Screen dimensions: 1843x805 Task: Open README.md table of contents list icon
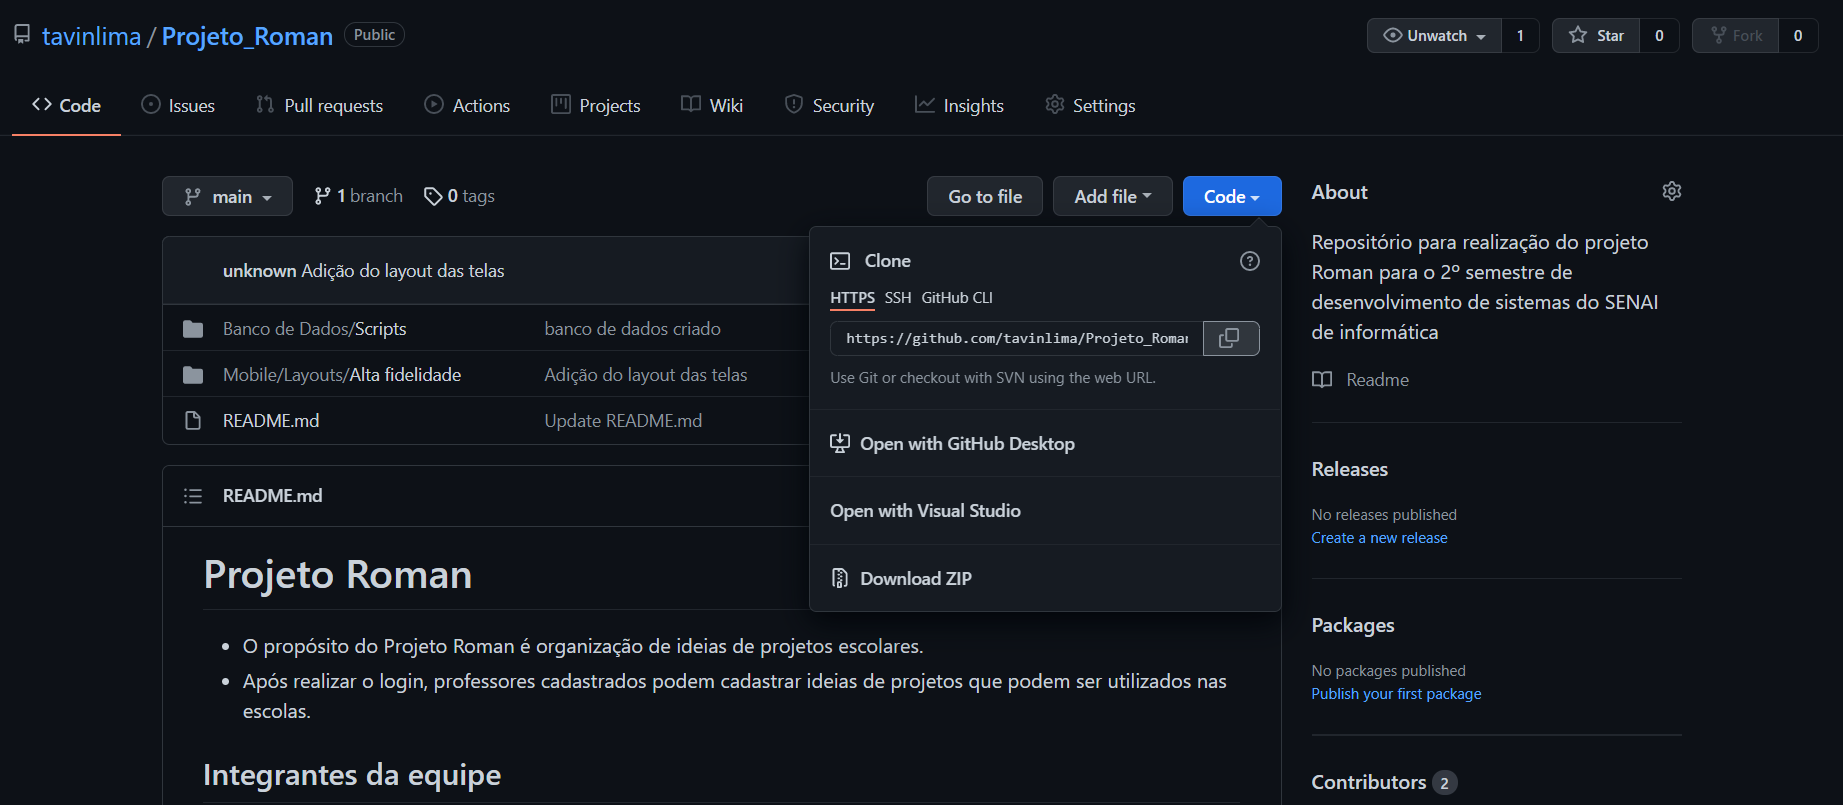click(x=193, y=496)
